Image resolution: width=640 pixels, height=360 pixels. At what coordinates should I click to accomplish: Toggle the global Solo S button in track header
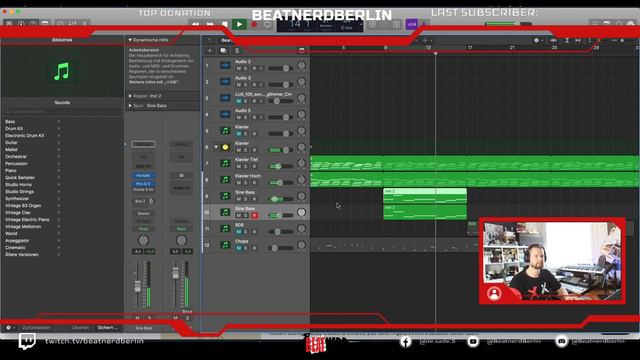(237, 51)
